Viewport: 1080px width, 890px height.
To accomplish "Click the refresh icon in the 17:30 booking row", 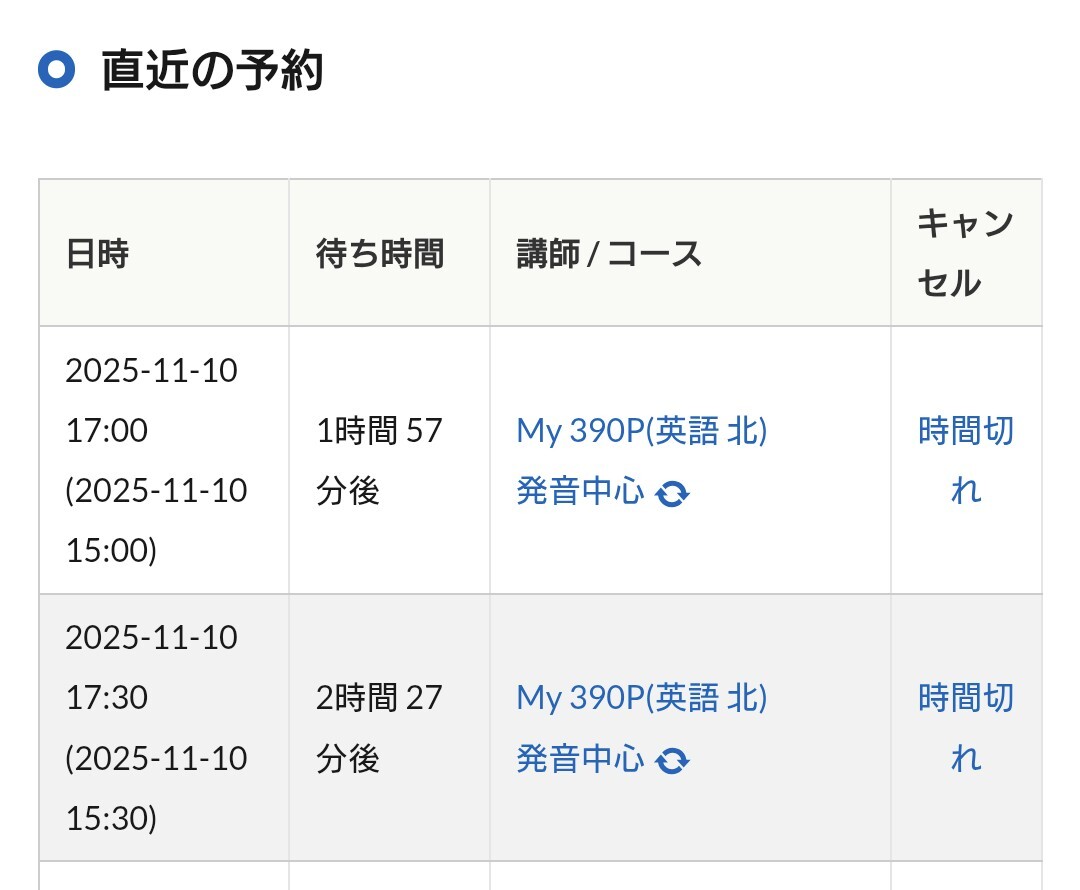I will [673, 761].
